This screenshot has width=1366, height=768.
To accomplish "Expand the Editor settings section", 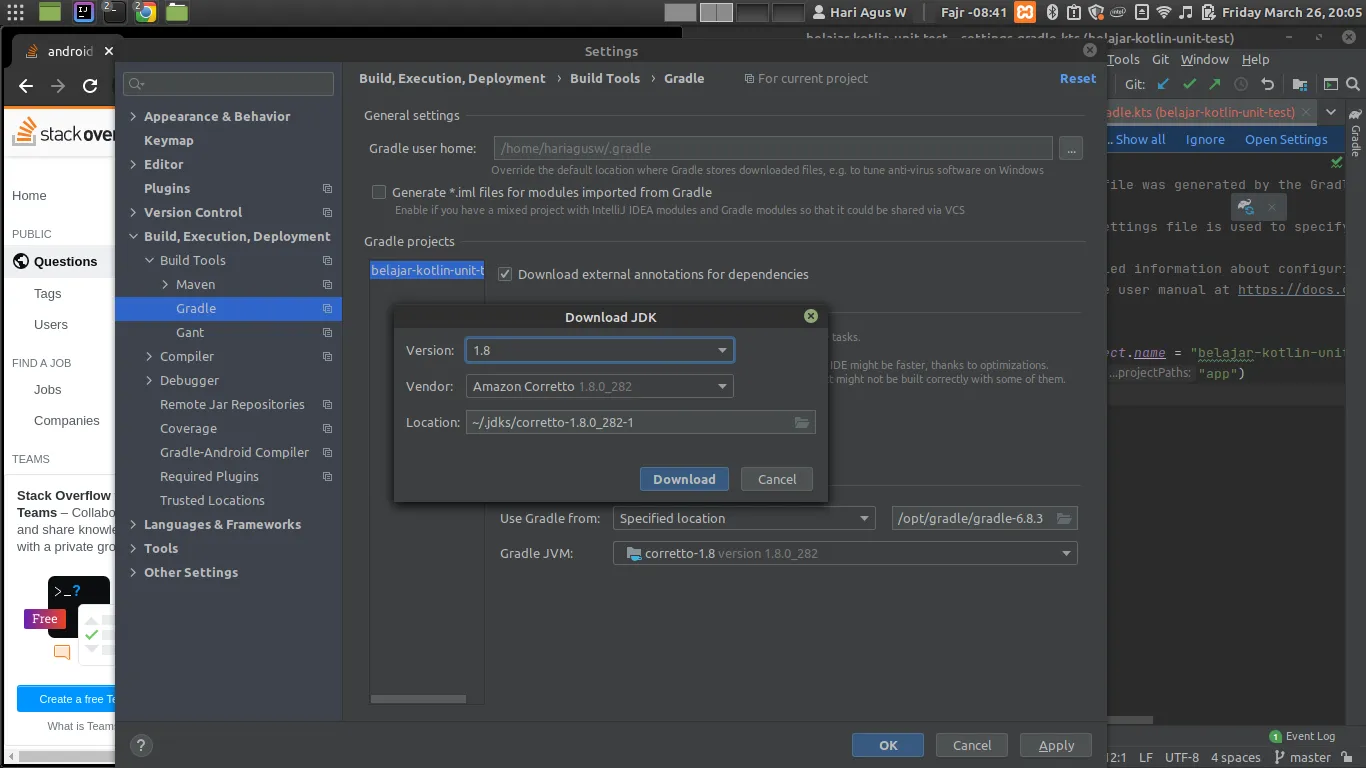I will [133, 165].
